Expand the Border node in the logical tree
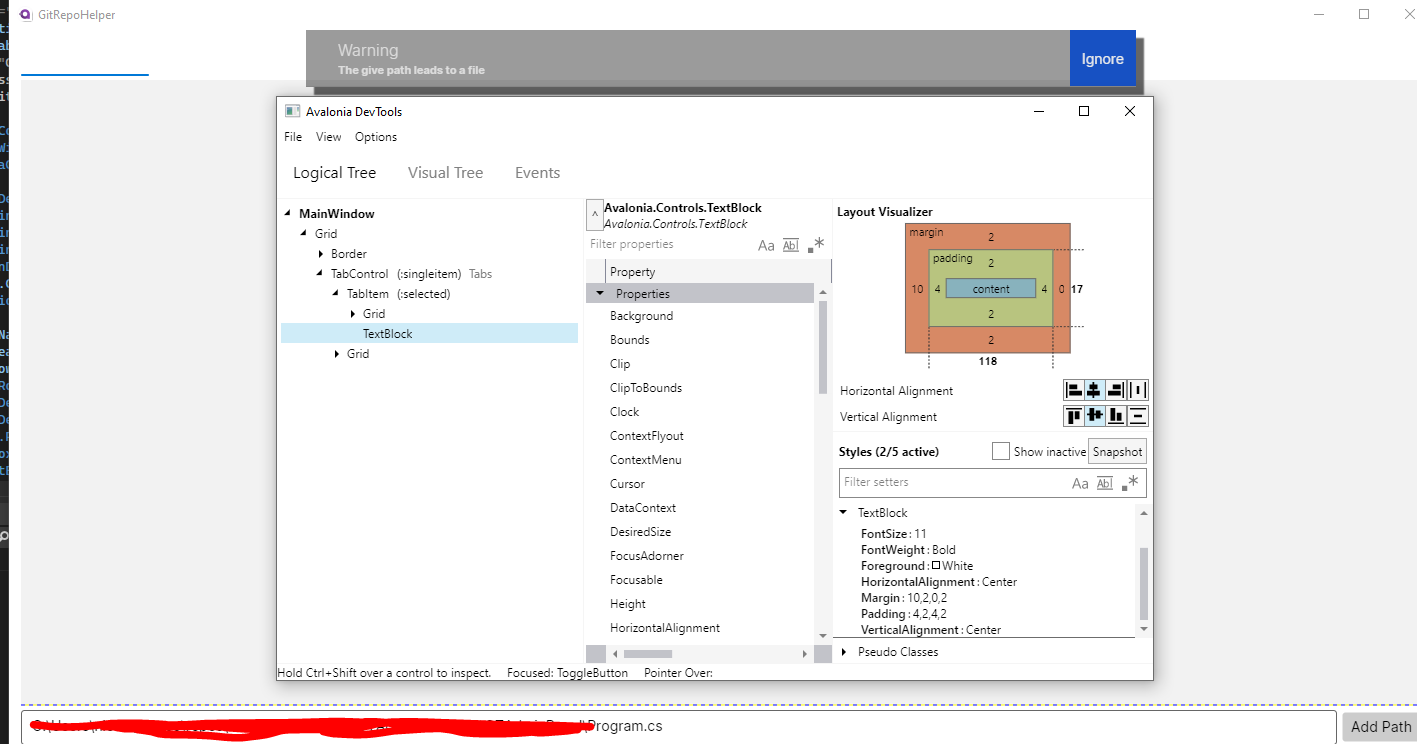The width and height of the screenshot is (1417, 744). click(x=319, y=253)
